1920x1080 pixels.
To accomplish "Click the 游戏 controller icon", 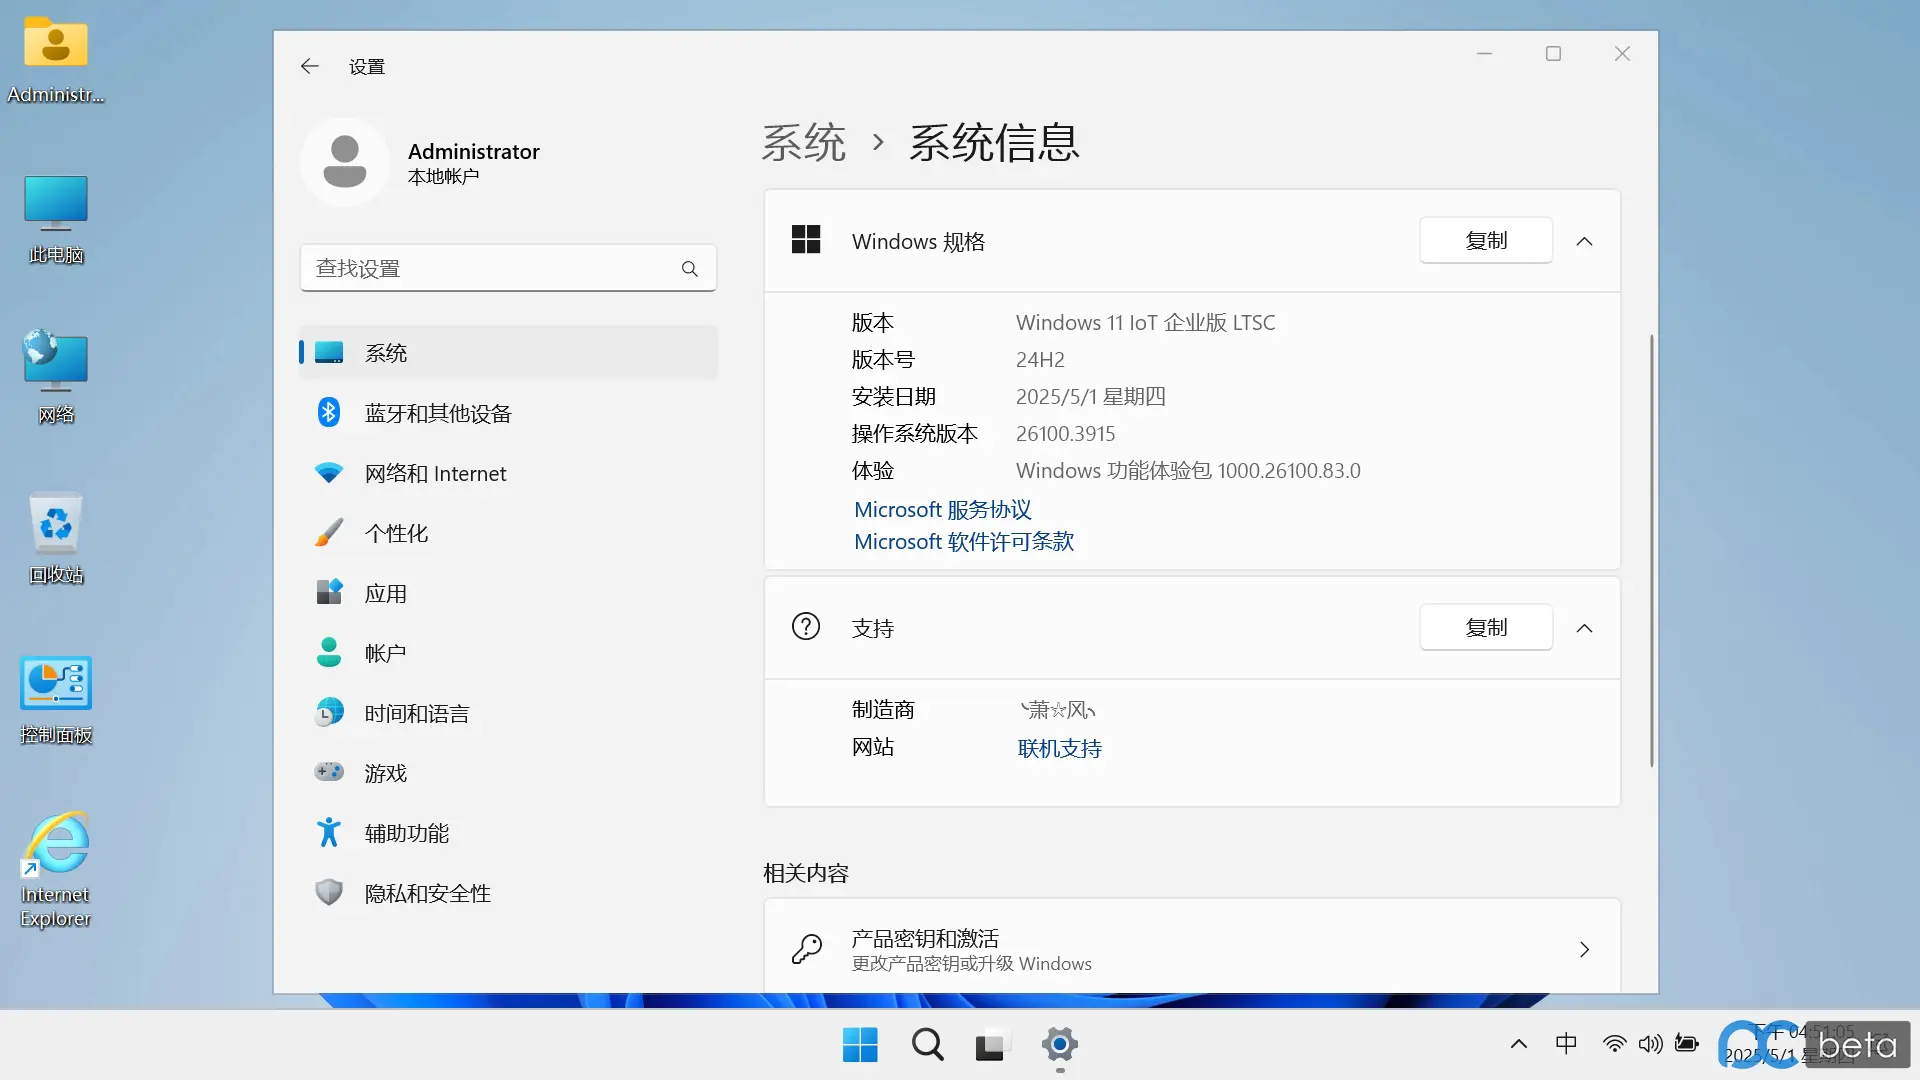I will (x=329, y=772).
